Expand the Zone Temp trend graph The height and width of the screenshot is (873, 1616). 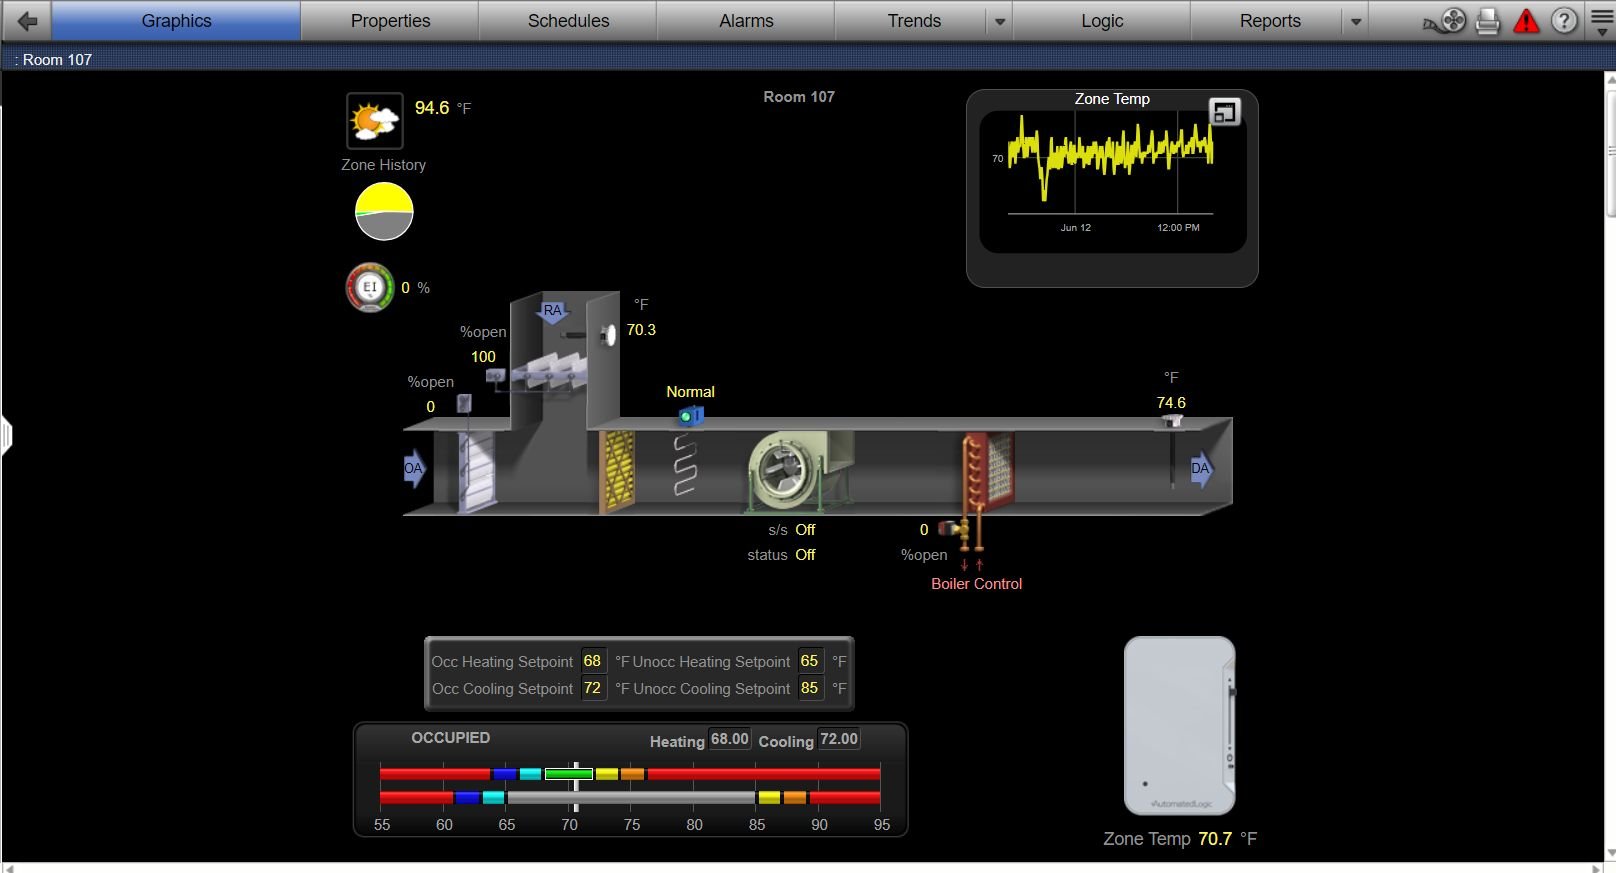(x=1224, y=112)
